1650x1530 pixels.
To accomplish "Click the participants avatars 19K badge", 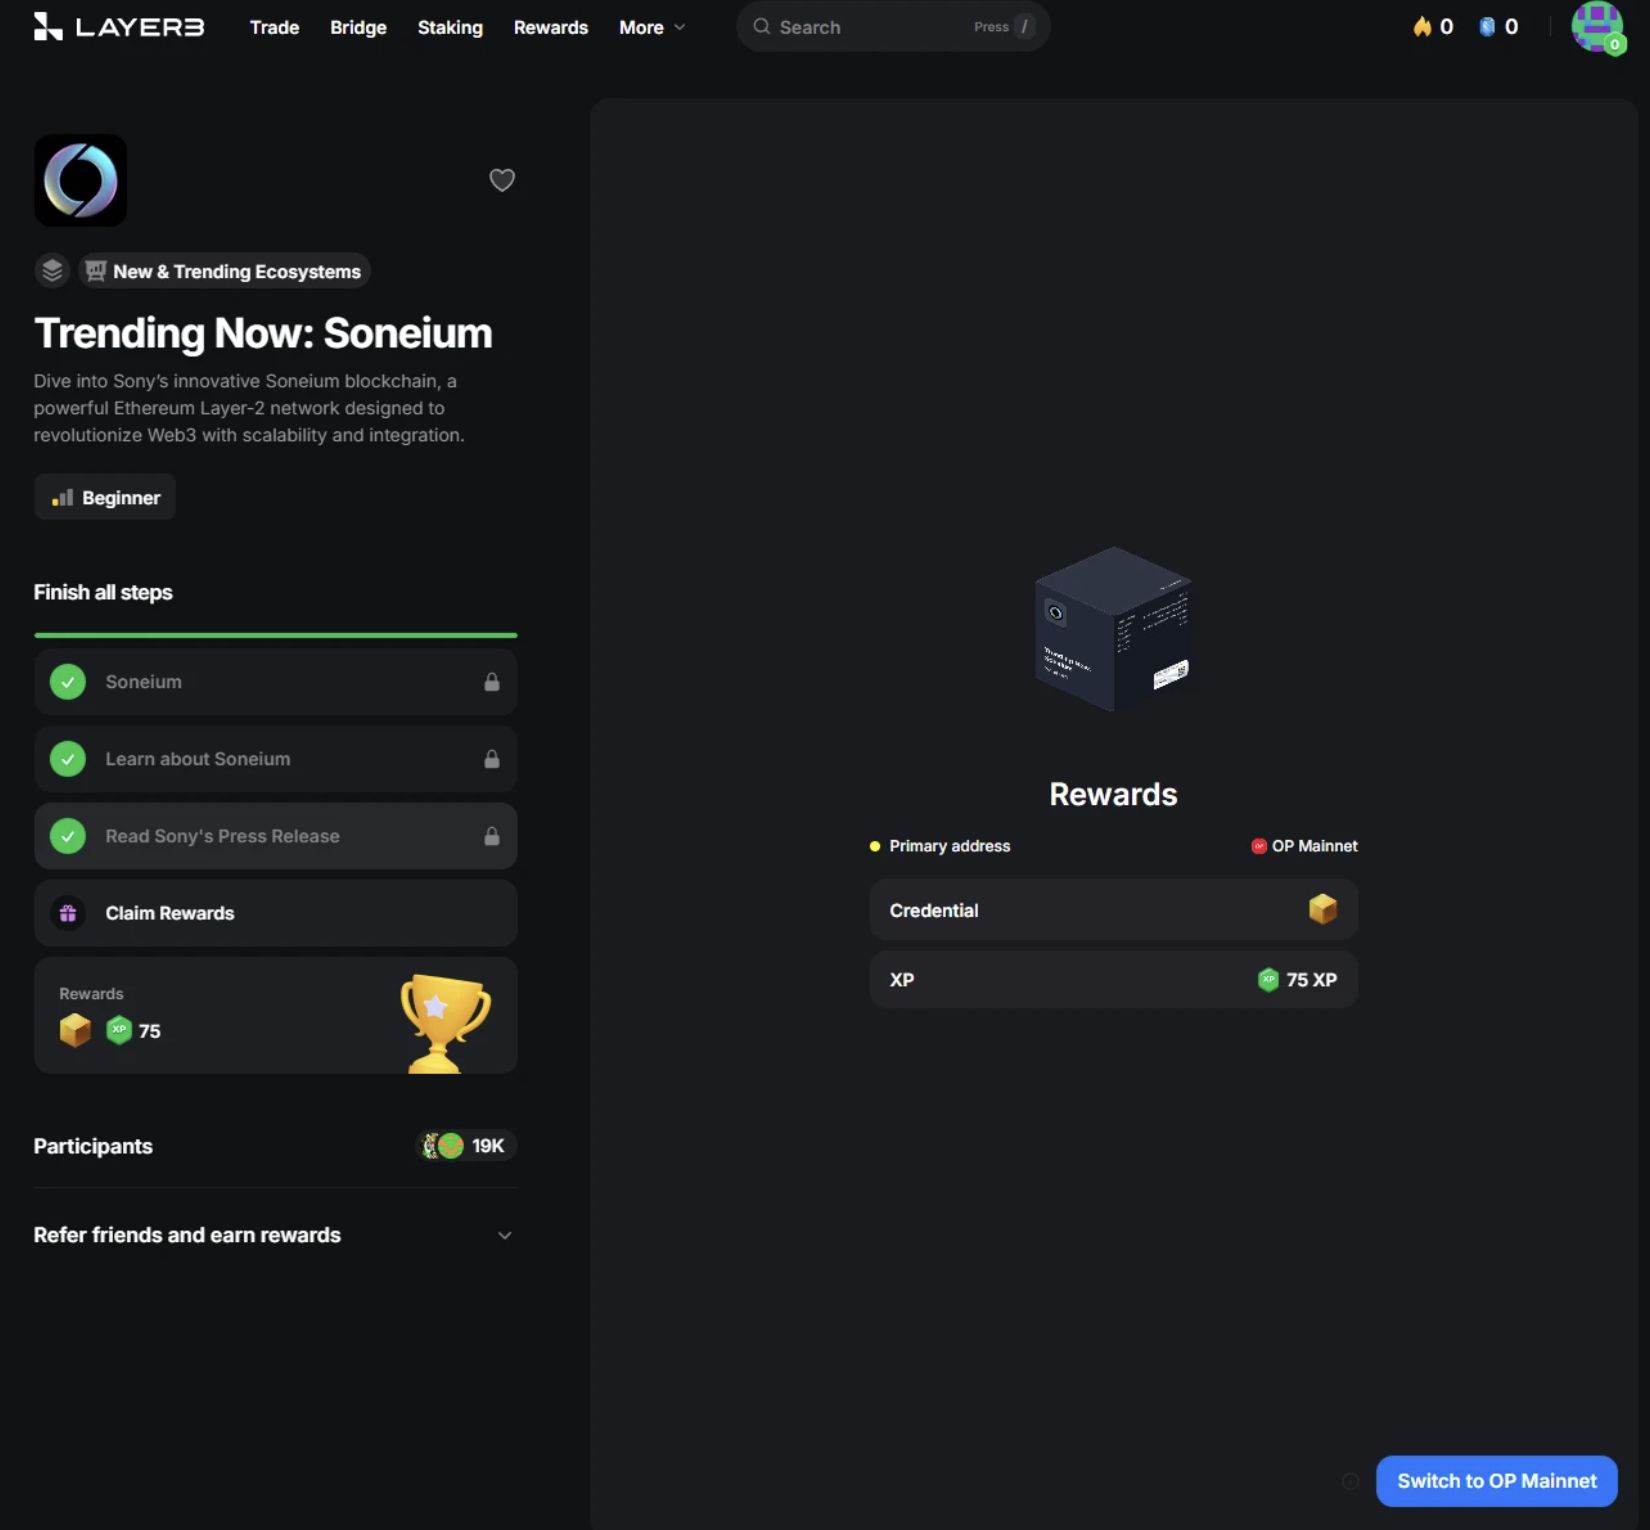I will pyautogui.click(x=465, y=1146).
